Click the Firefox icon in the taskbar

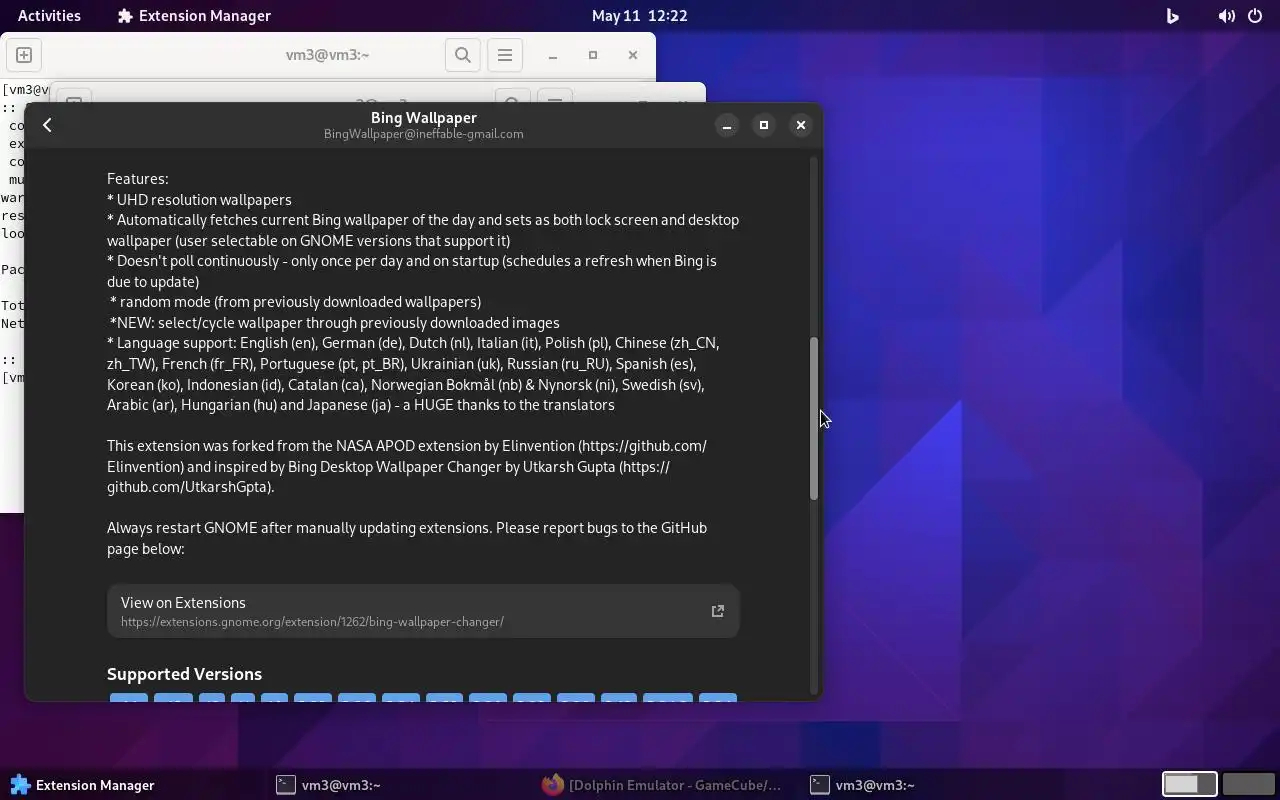[553, 785]
